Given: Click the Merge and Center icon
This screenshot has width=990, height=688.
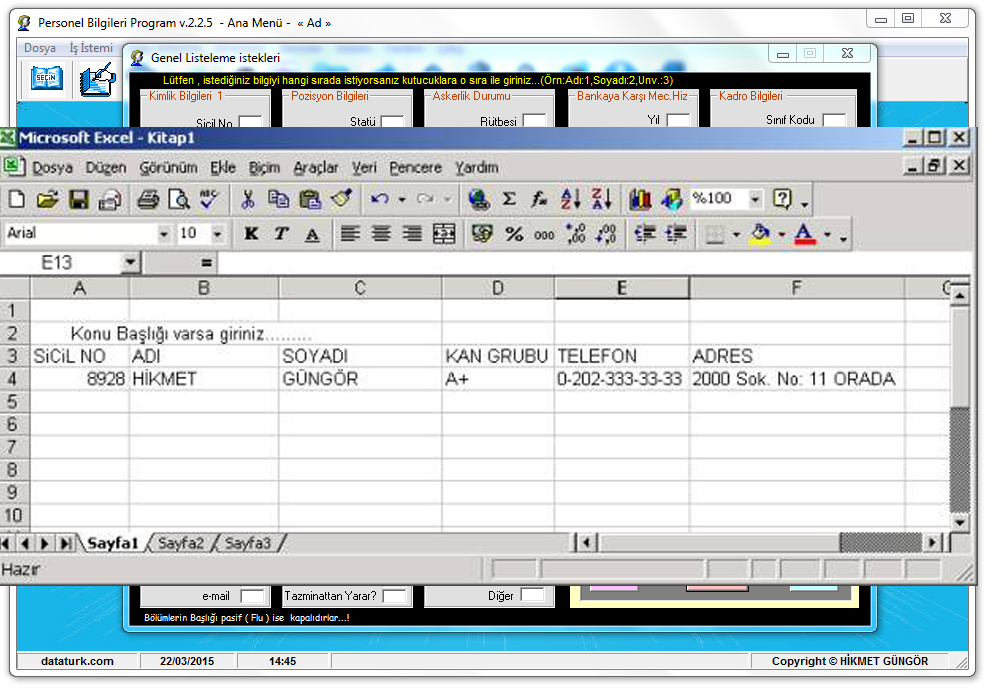Looking at the screenshot, I should pyautogui.click(x=444, y=234).
